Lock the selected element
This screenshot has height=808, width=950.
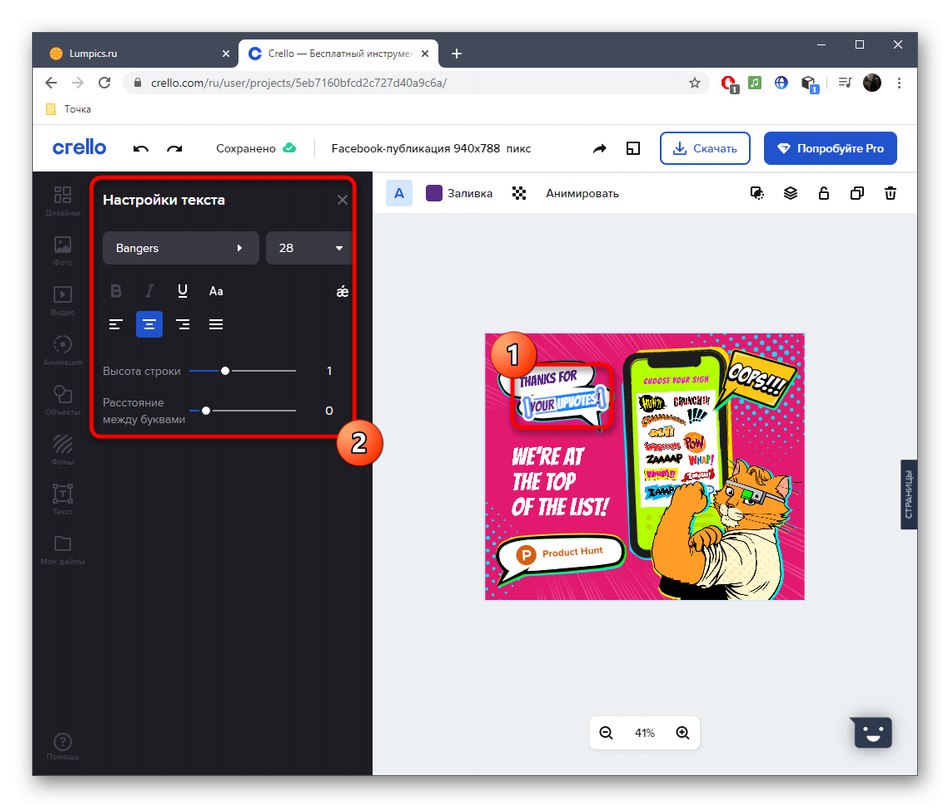(x=823, y=193)
